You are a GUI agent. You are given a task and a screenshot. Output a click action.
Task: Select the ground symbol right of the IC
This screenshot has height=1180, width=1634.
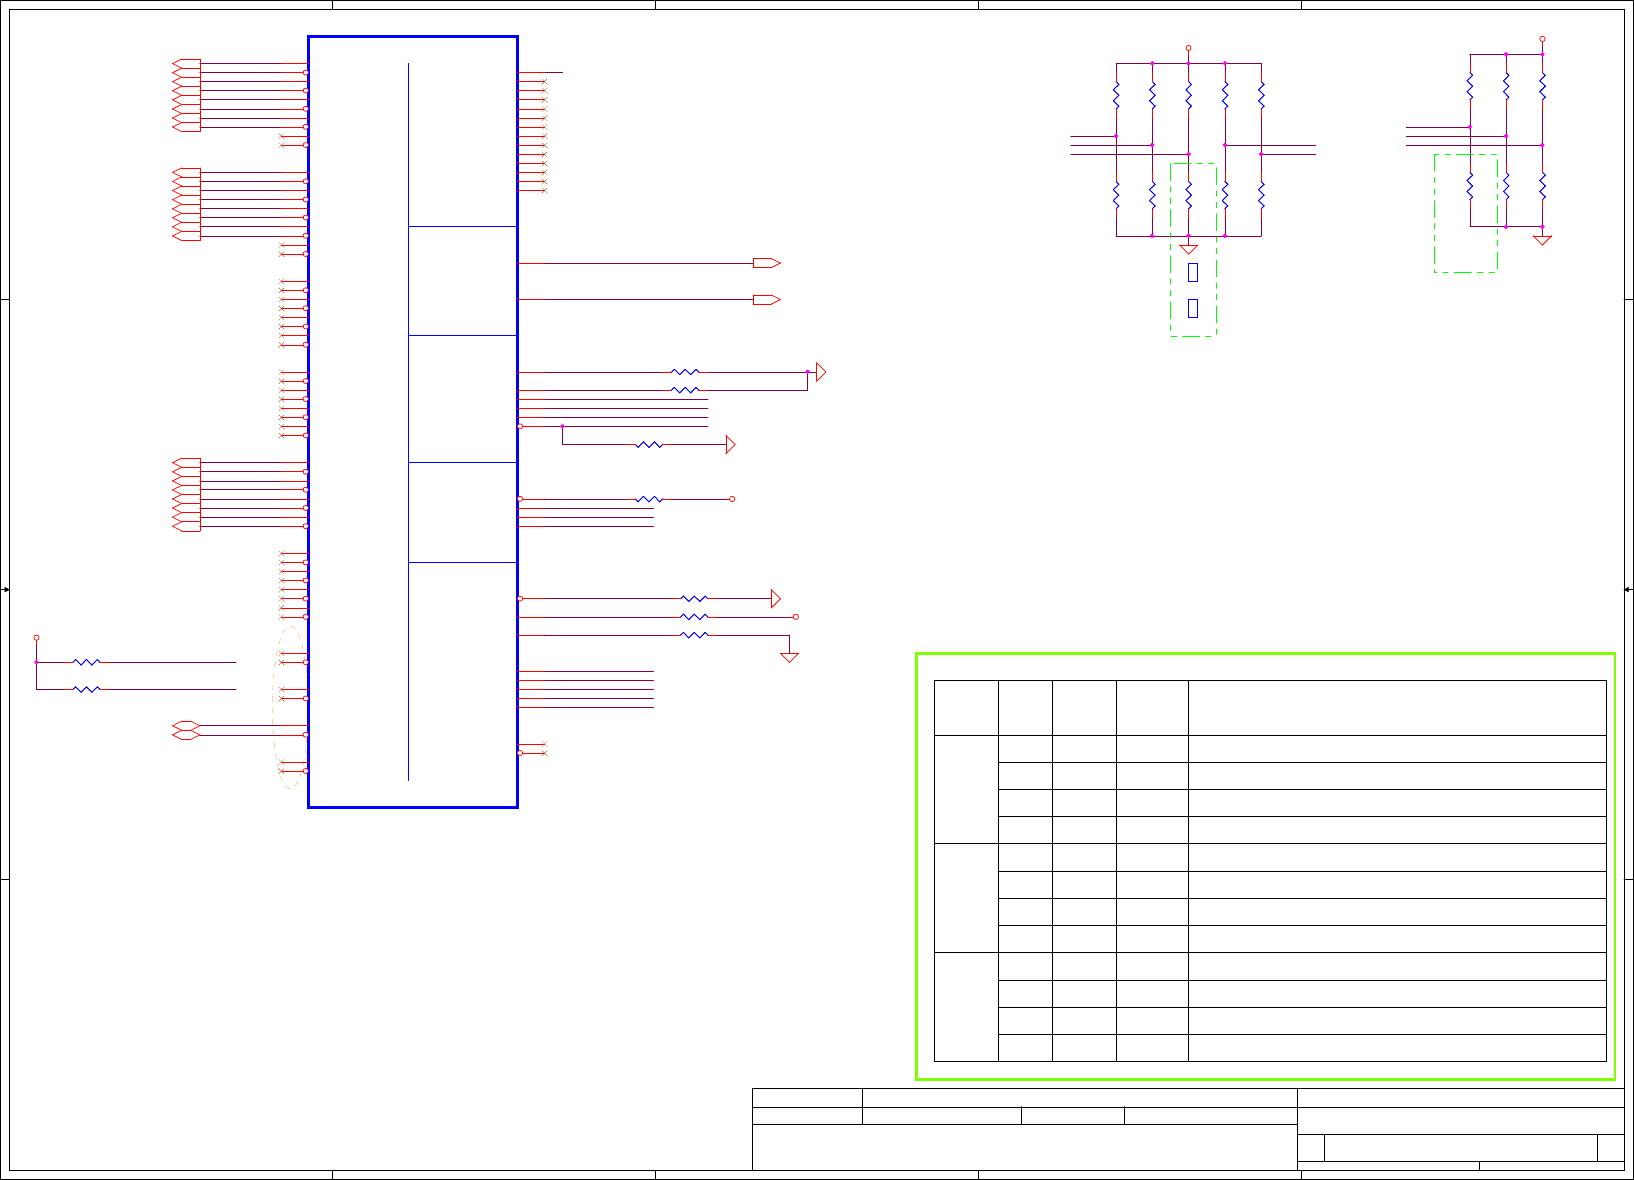[x=789, y=657]
